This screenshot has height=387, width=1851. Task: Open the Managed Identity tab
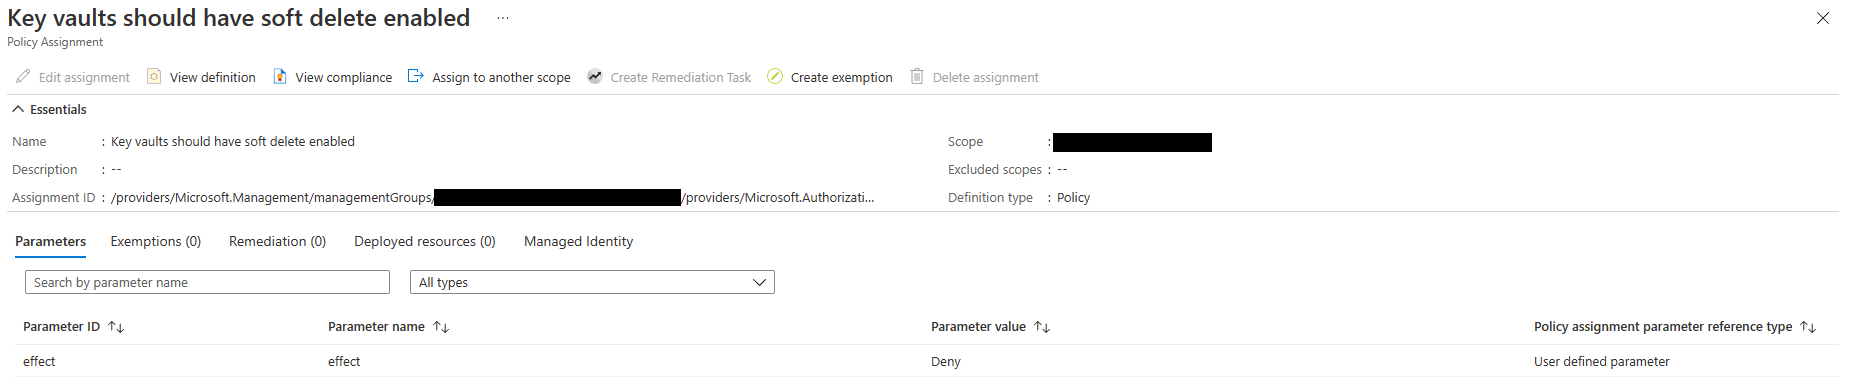point(578,241)
